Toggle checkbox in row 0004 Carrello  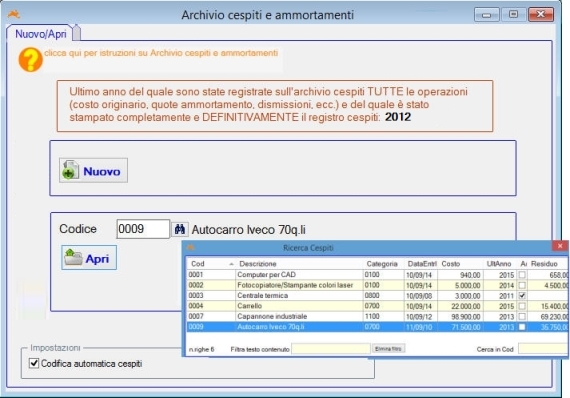point(522,306)
